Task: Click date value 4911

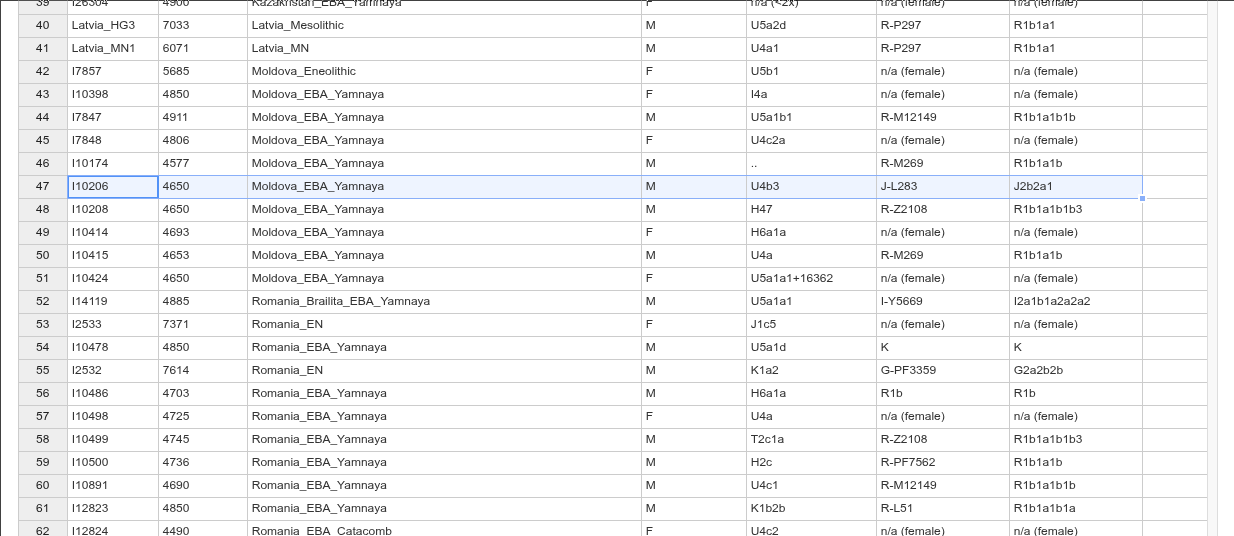Action: [x=203, y=117]
